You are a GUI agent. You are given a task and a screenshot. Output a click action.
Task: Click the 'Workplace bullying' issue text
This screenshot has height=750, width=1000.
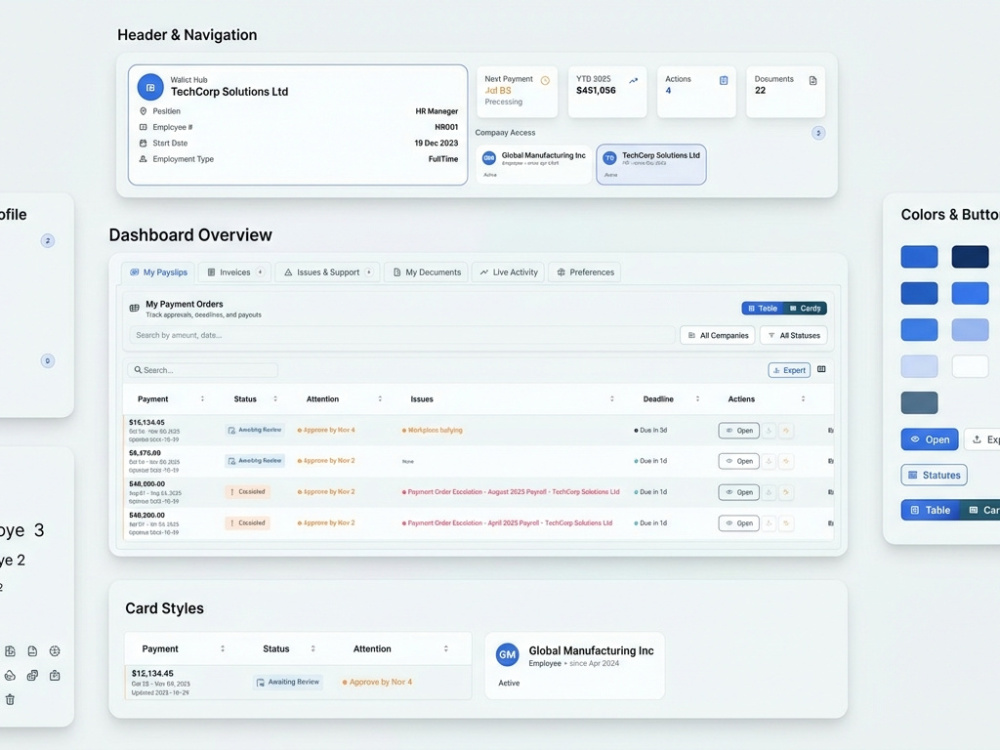[435, 430]
